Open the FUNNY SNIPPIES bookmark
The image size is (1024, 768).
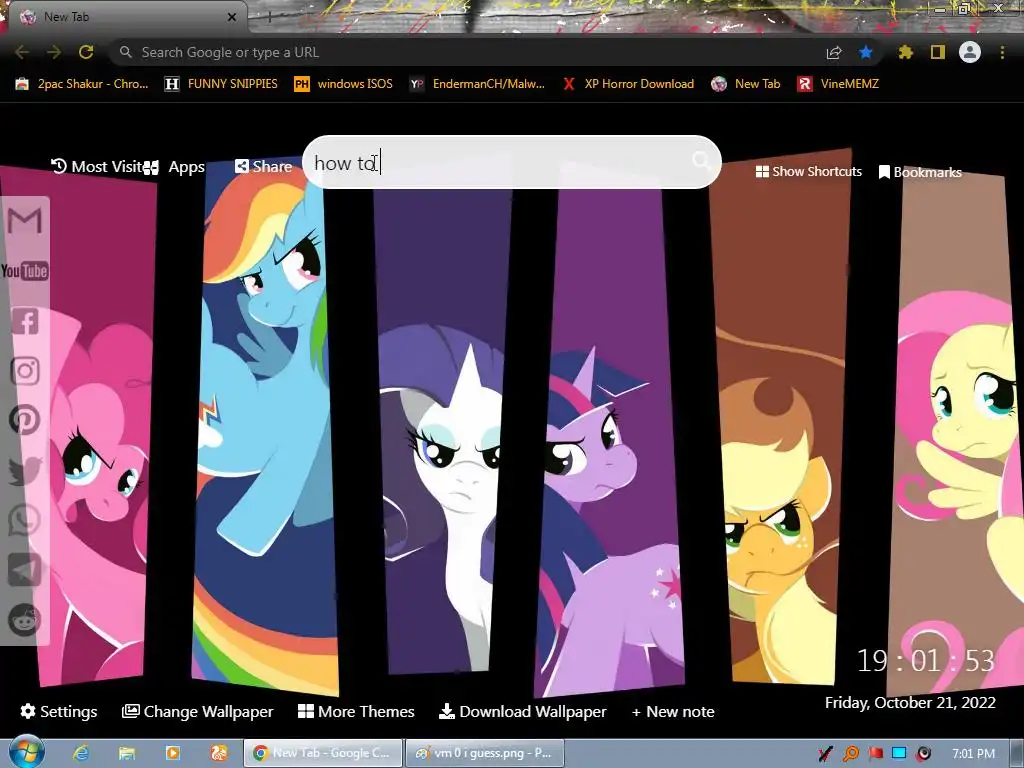tap(221, 84)
